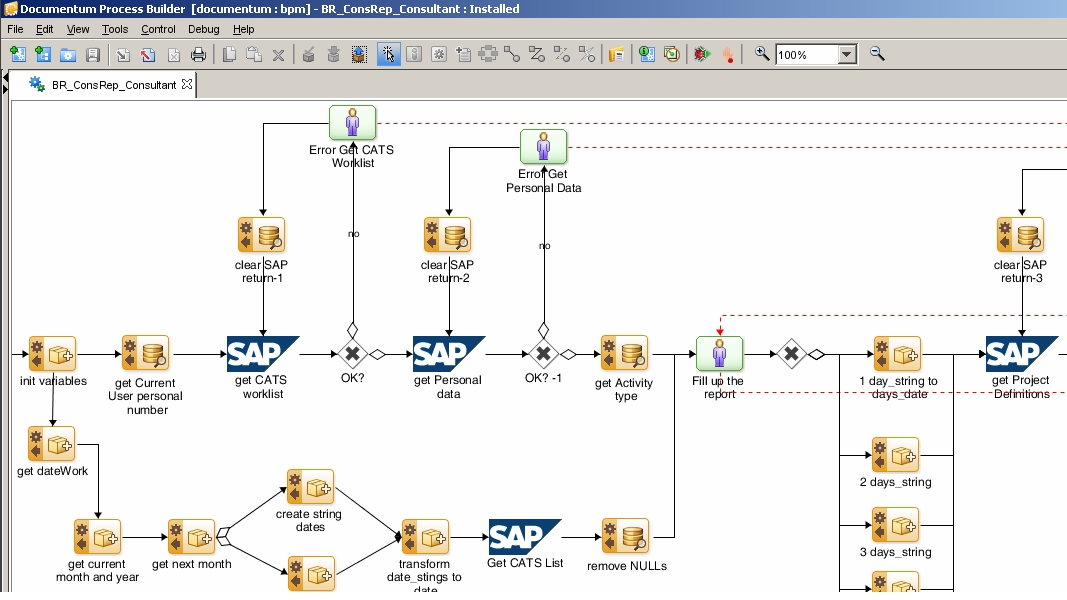Open the Debug menu
The height and width of the screenshot is (600, 1067).
(203, 30)
